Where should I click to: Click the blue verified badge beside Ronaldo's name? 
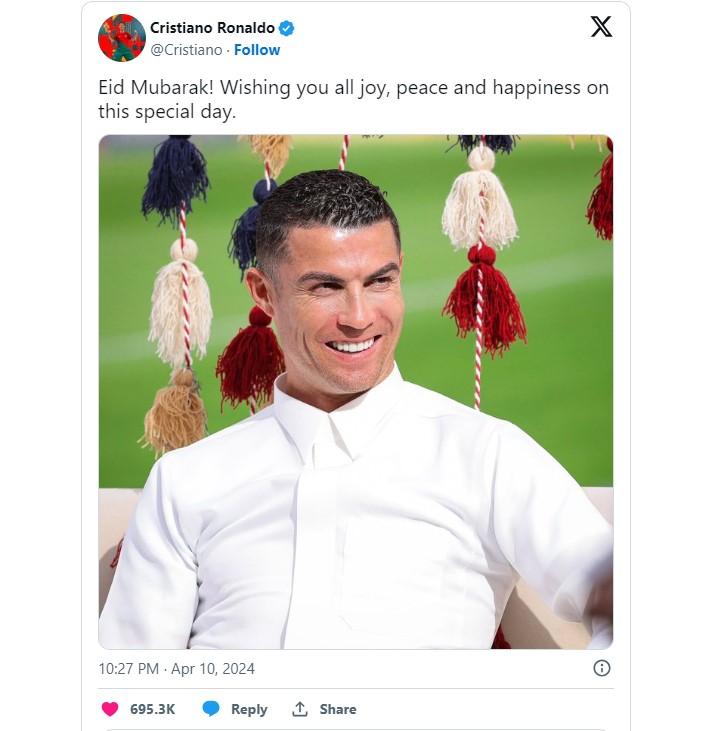(286, 28)
